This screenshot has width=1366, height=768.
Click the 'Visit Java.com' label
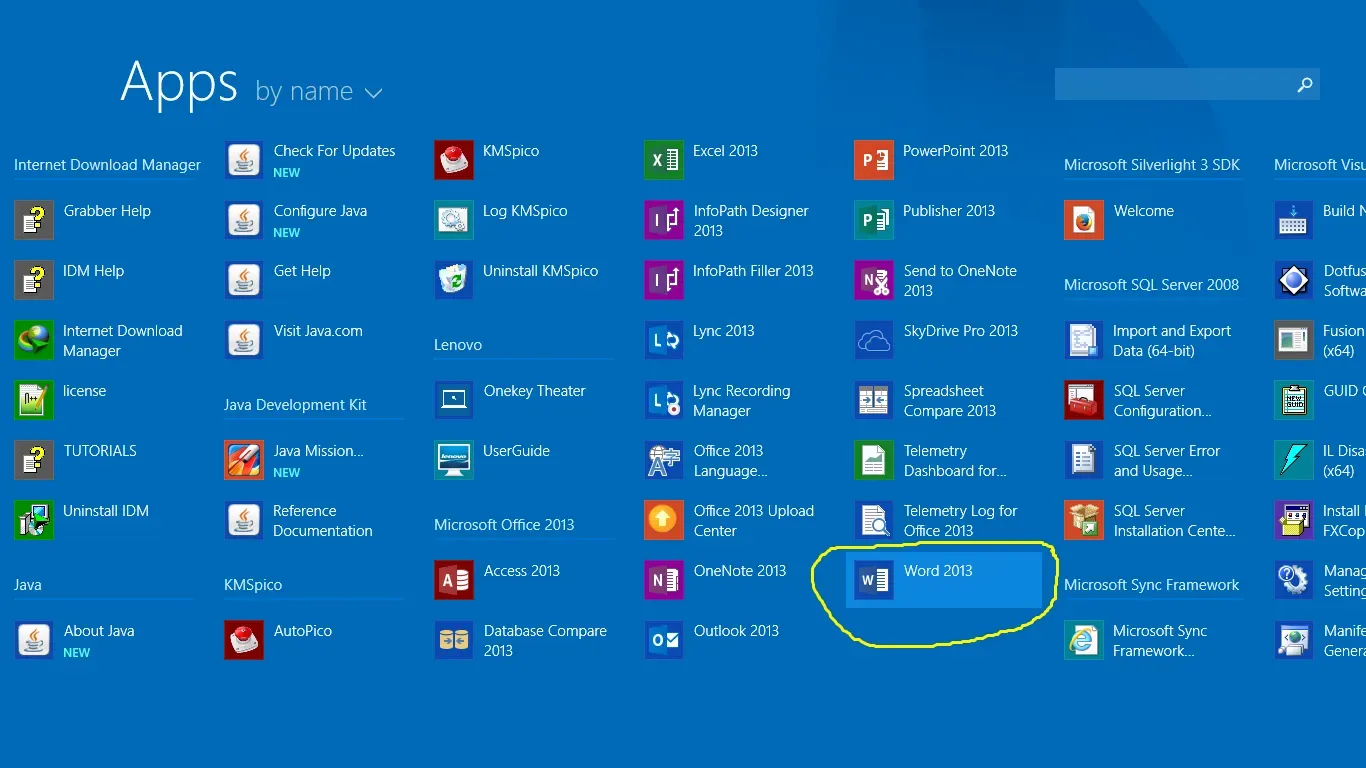click(x=318, y=331)
